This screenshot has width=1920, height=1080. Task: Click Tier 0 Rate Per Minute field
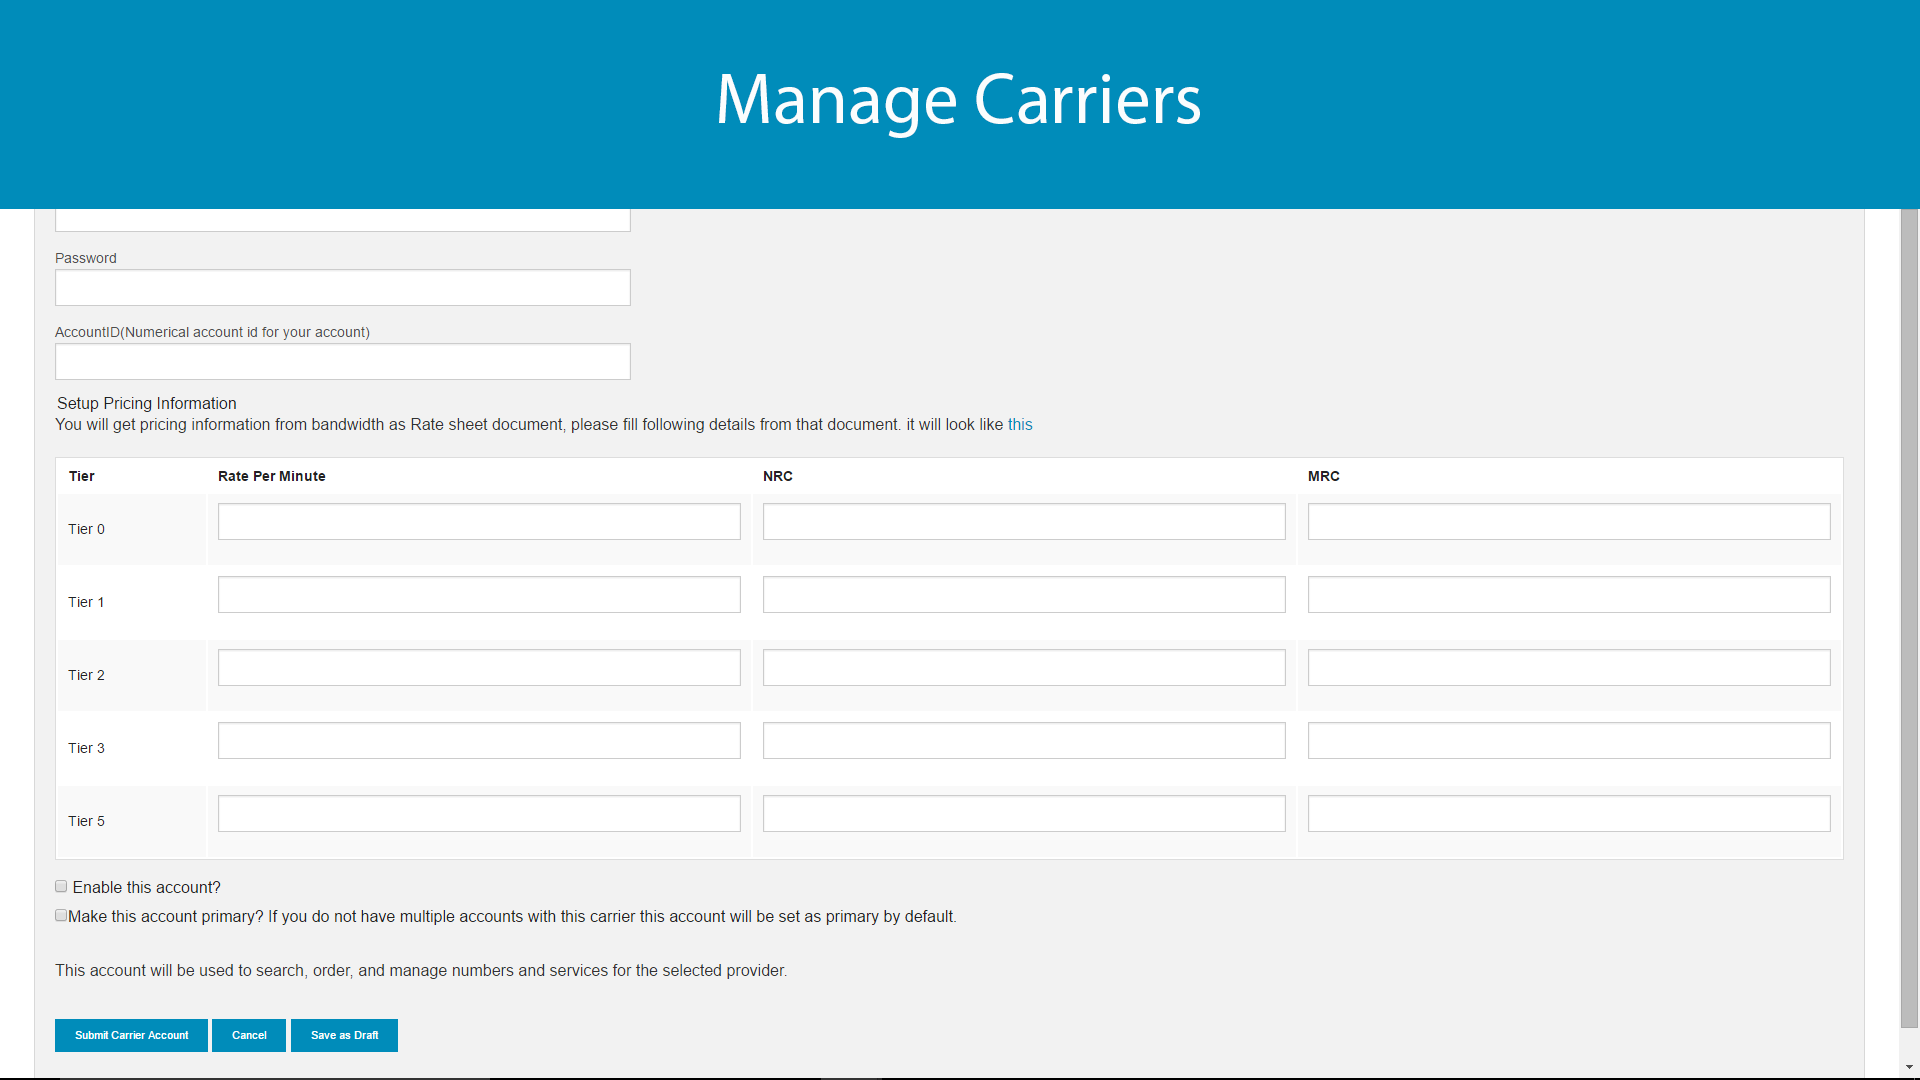[479, 522]
